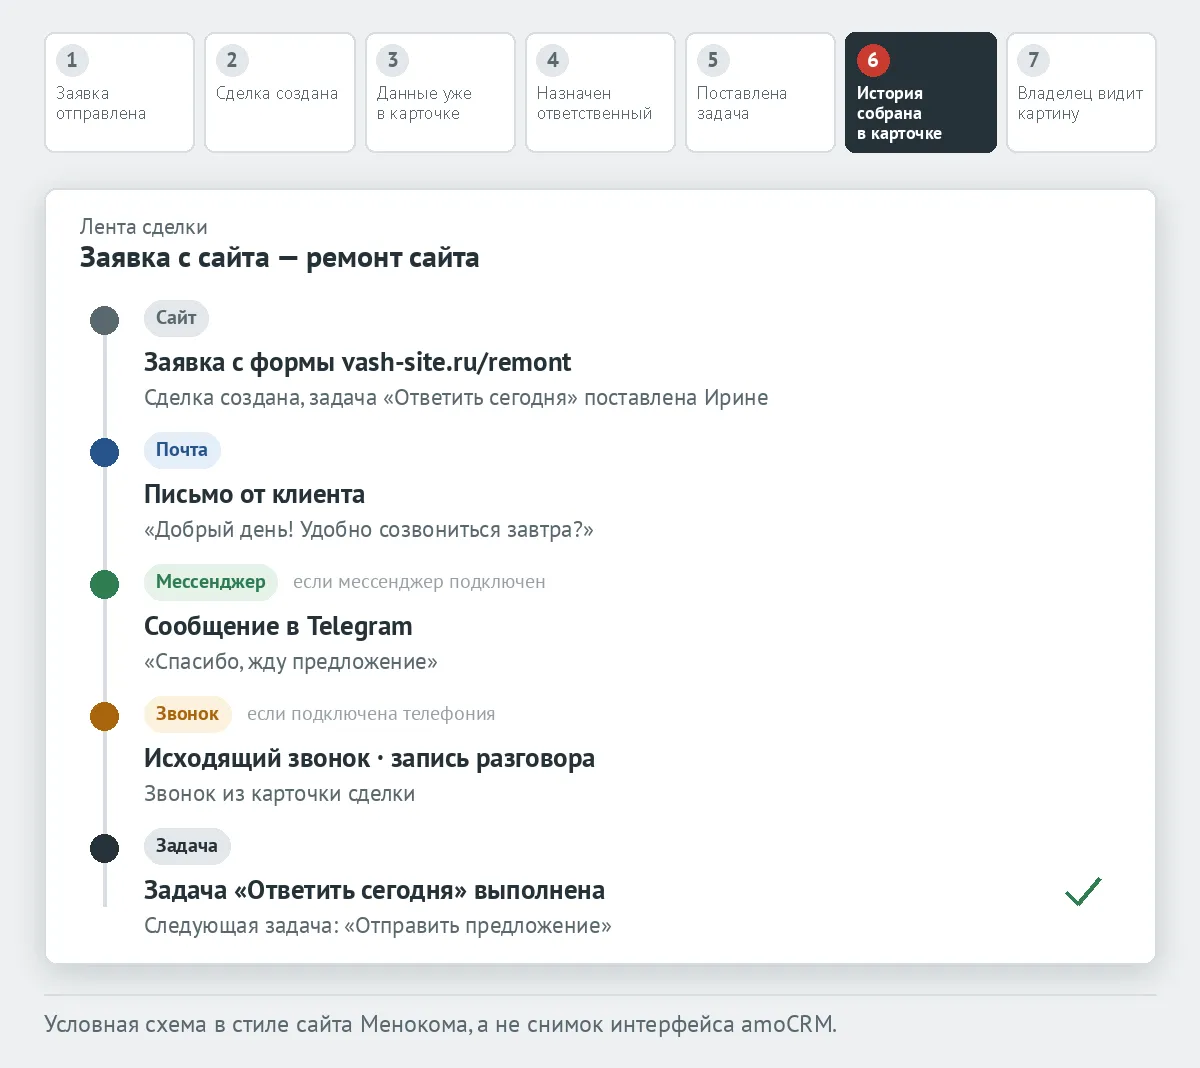The width and height of the screenshot is (1200, 1068).
Task: Open «Письмо от клиента» entry
Action: coord(254,494)
